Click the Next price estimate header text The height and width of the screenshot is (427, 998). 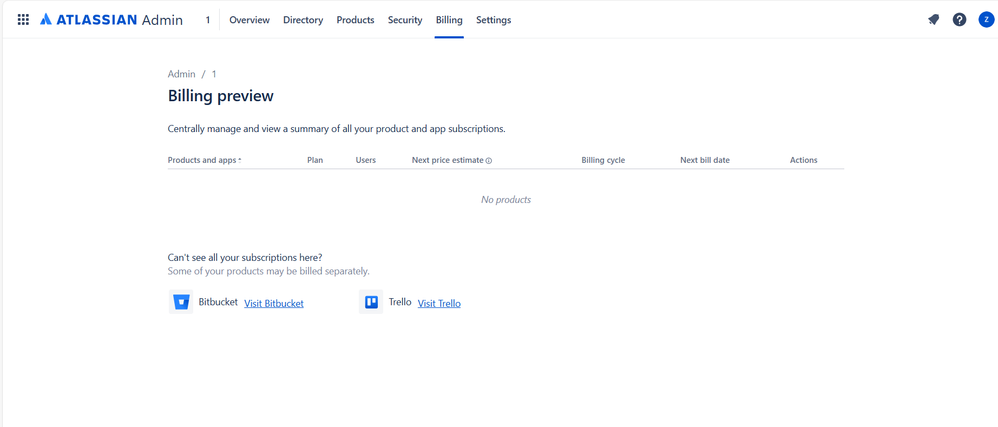coord(447,160)
